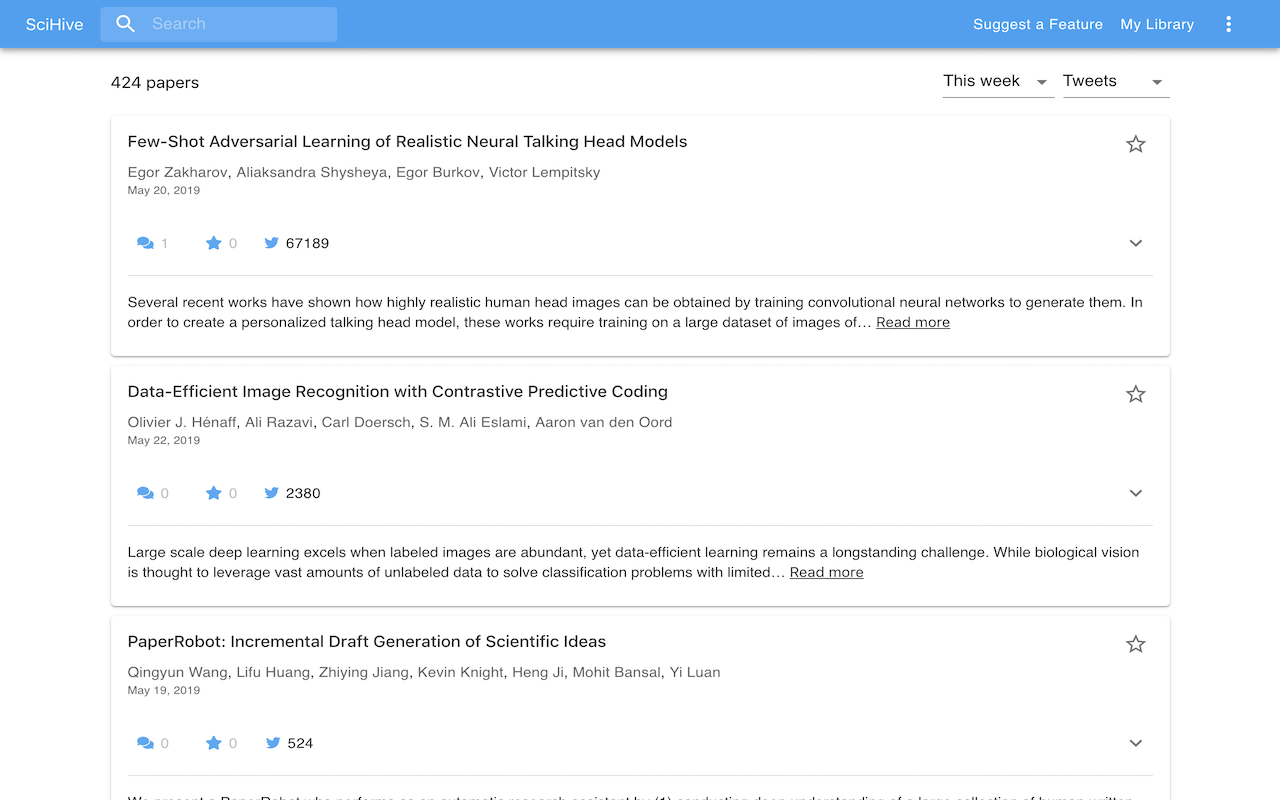Click Twitter icon showing 524 tweets
This screenshot has height=800, width=1280.
coord(271,743)
